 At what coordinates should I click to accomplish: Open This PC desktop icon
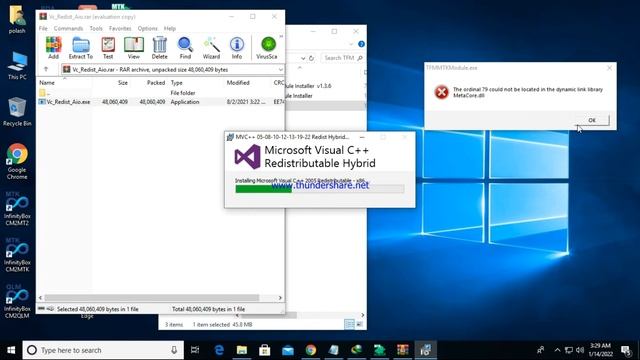(17, 66)
